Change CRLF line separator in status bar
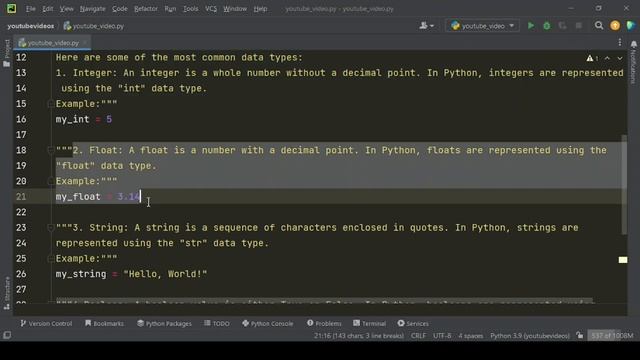Screen dimensions: 640x360 (x=418, y=336)
